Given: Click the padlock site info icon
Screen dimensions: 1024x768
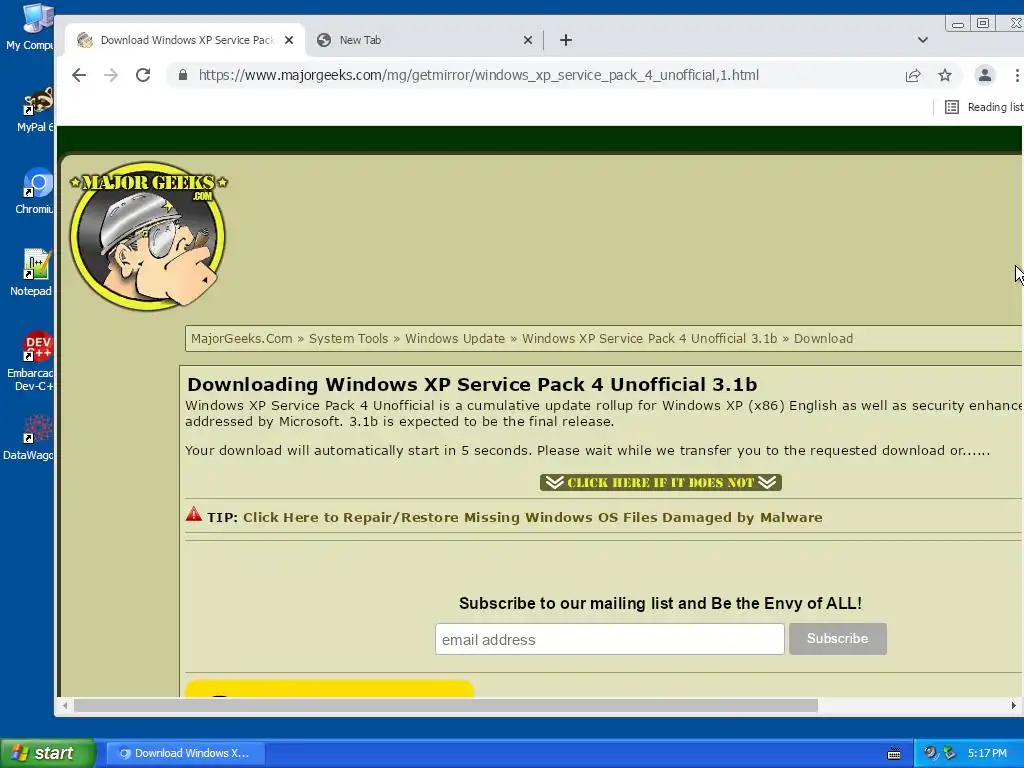Looking at the screenshot, I should (183, 75).
